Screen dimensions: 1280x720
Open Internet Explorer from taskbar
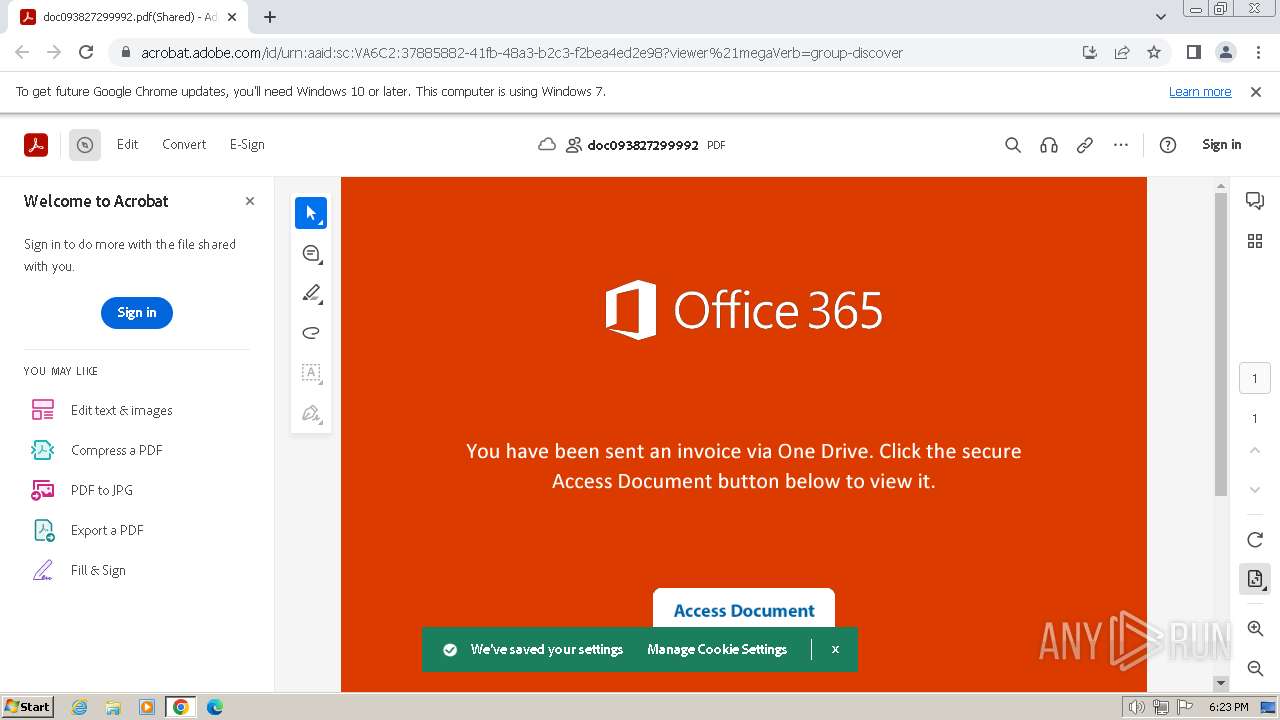click(79, 707)
